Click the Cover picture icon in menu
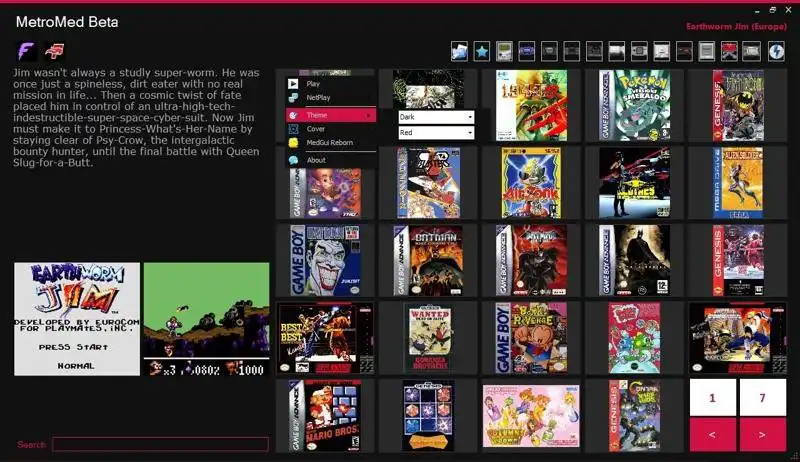Screen dimensions: 800x462 tap(293, 129)
